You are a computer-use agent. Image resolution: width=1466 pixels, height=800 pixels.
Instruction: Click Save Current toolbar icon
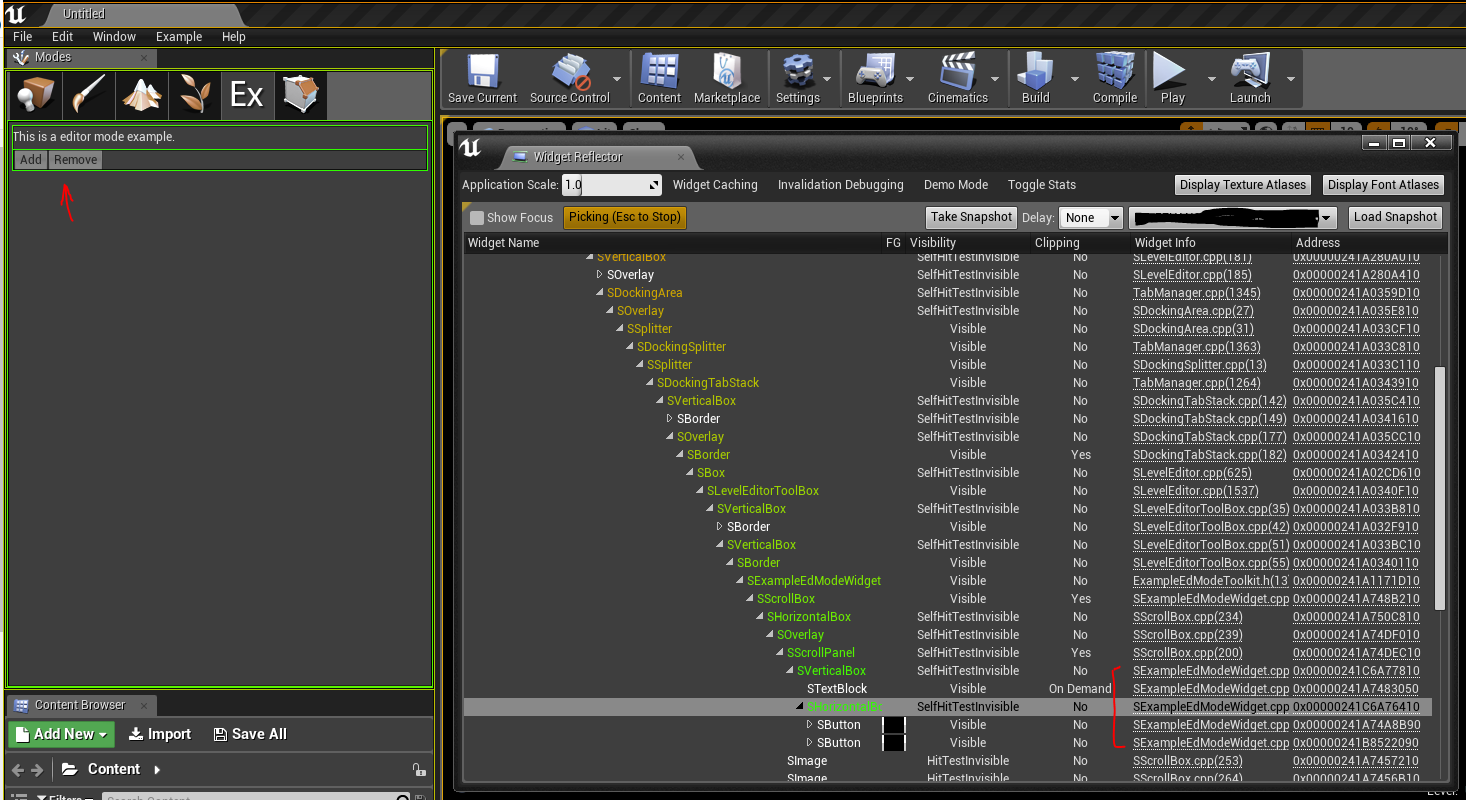pyautogui.click(x=482, y=79)
